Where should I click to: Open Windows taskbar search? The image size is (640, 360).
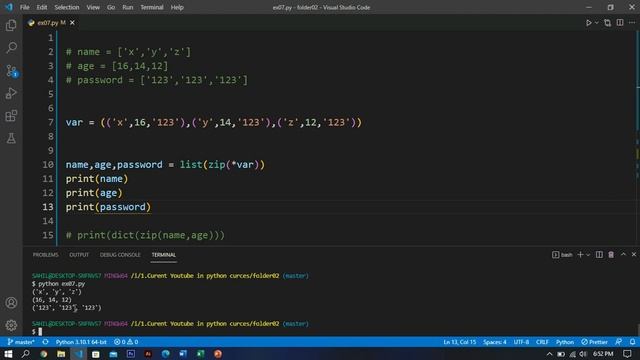pyautogui.click(x=25, y=353)
